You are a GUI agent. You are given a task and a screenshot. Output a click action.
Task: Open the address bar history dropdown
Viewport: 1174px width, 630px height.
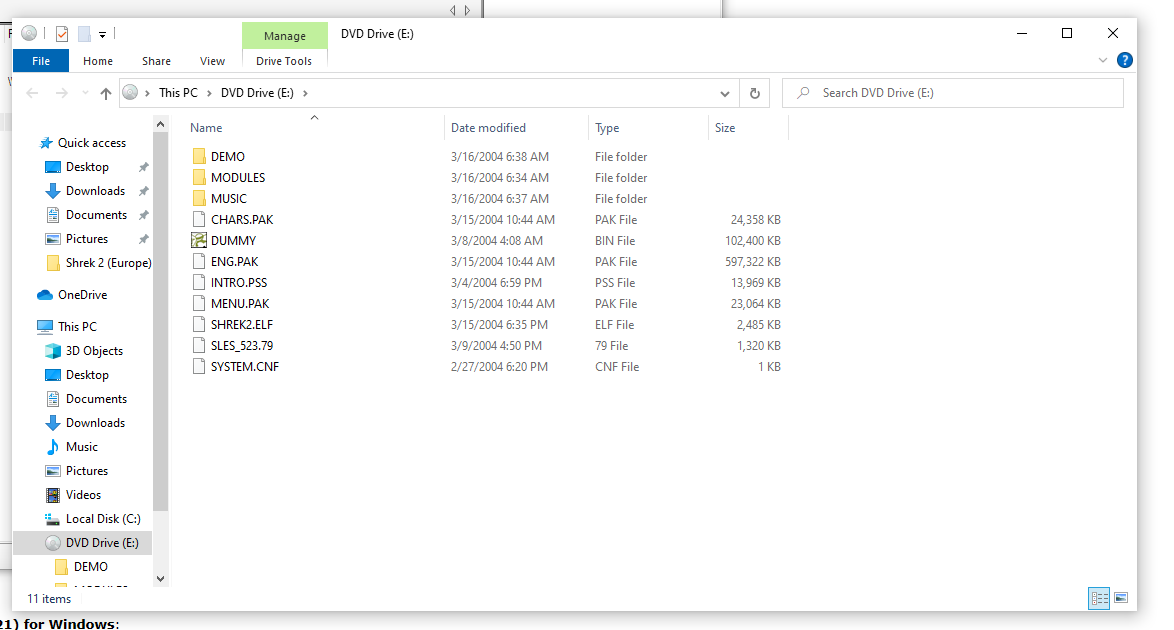[x=725, y=93]
